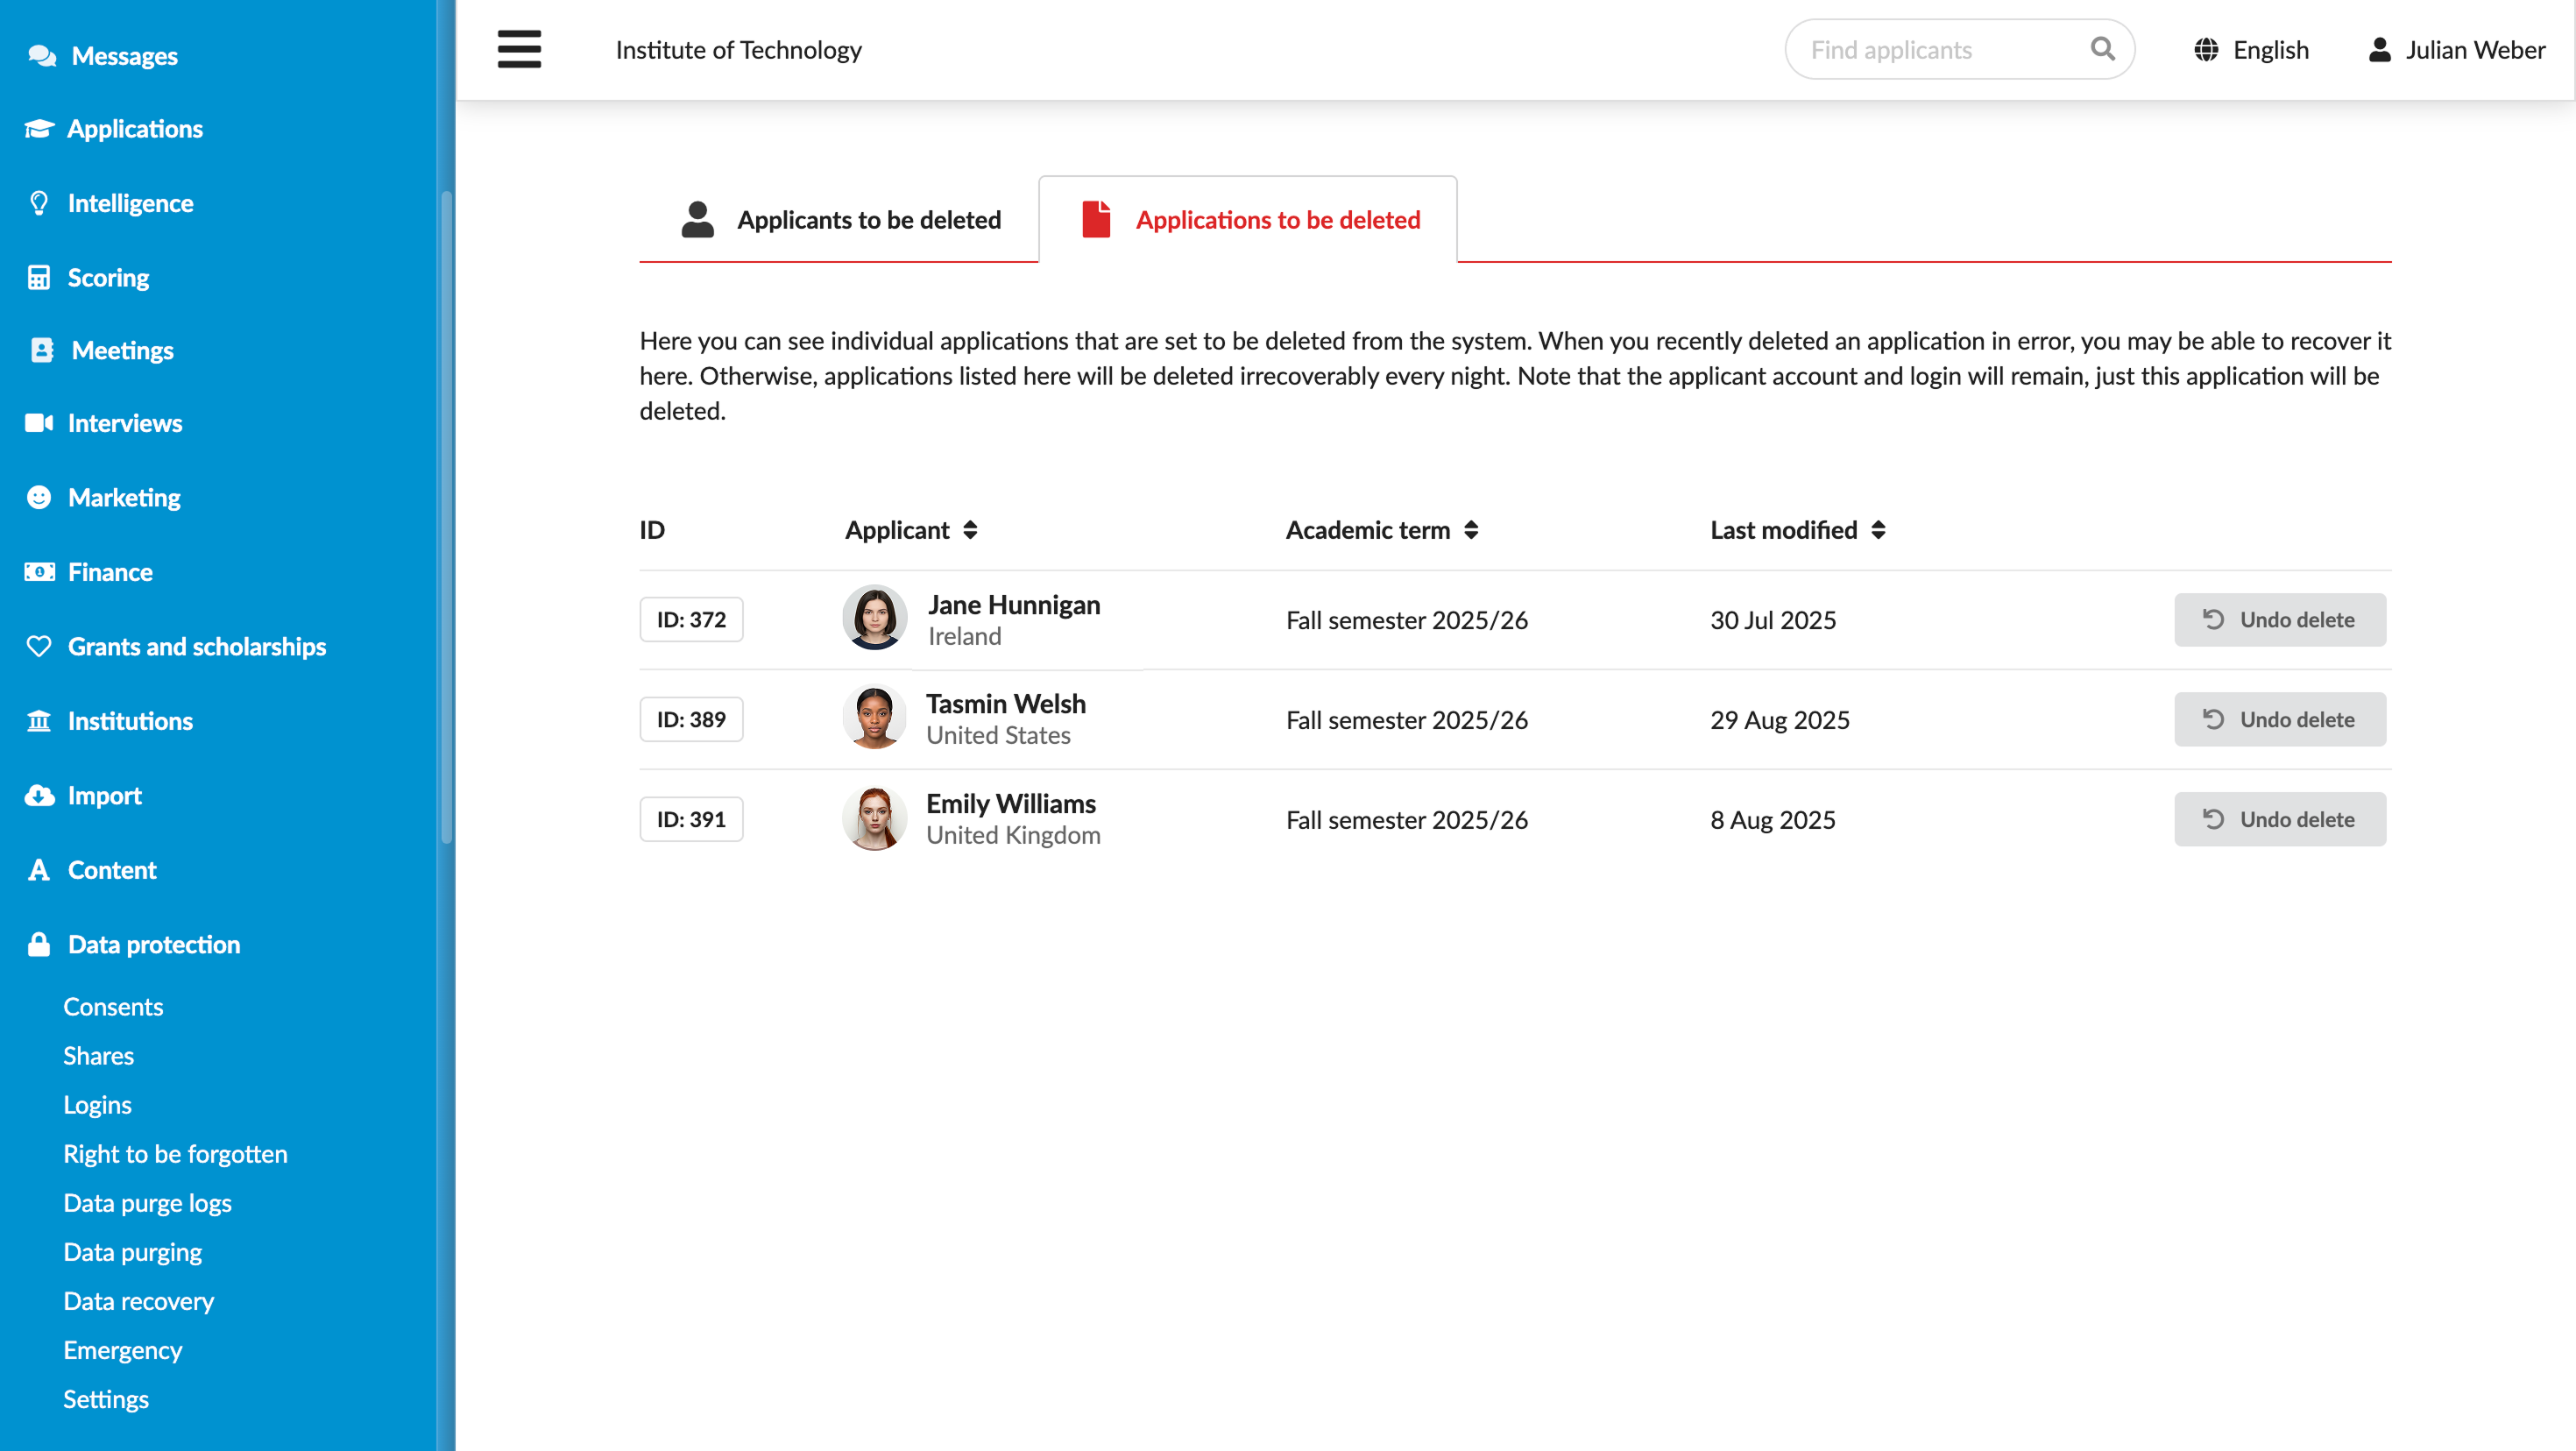Undo delete for Jane Hunnigan
Screen dimensions: 2576x1451
tap(2279, 620)
